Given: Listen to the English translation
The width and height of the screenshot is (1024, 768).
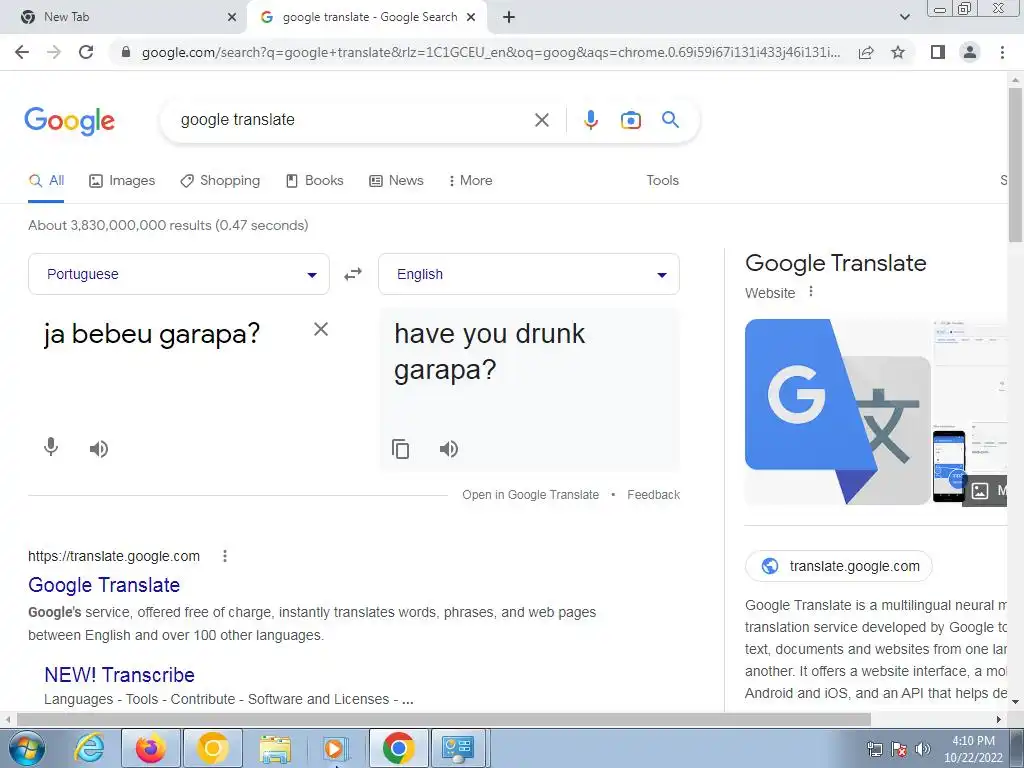Looking at the screenshot, I should click(x=449, y=449).
